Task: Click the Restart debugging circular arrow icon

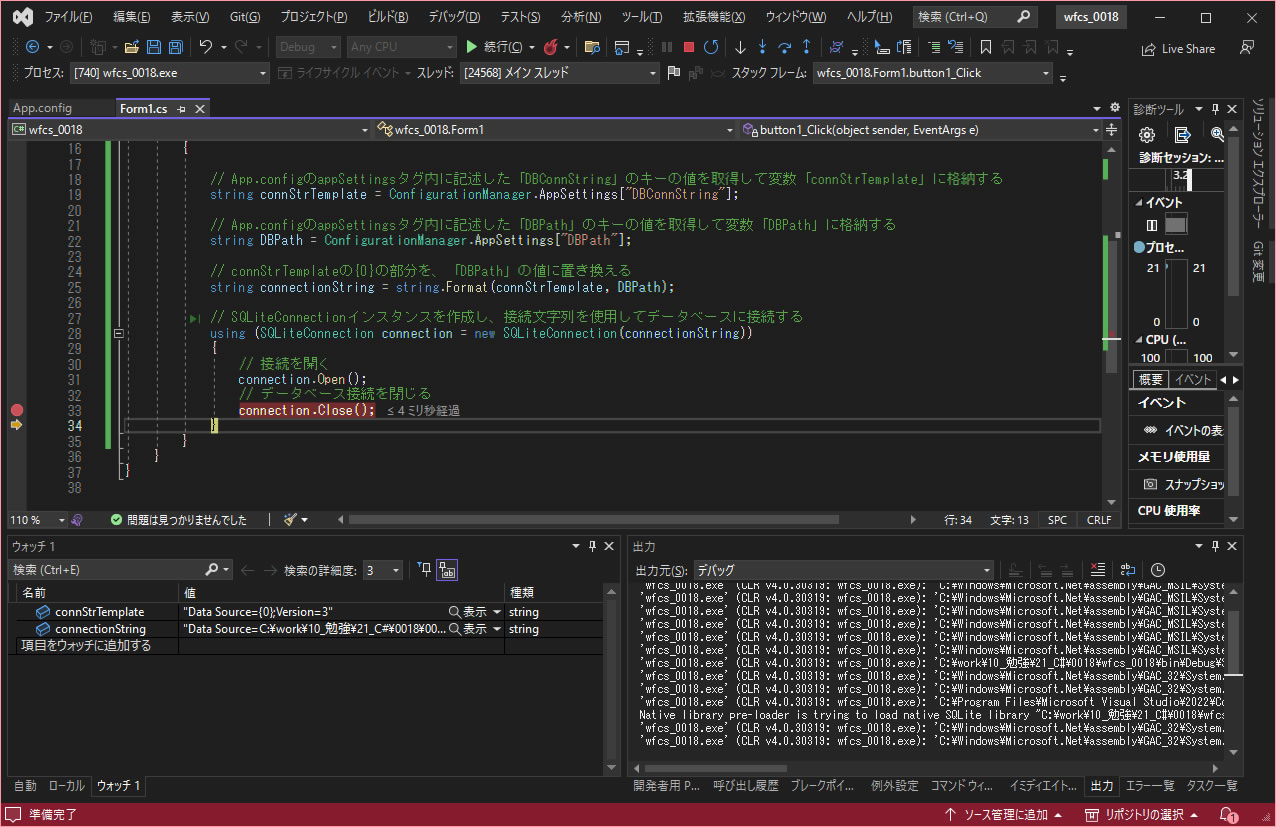Action: pyautogui.click(x=710, y=46)
